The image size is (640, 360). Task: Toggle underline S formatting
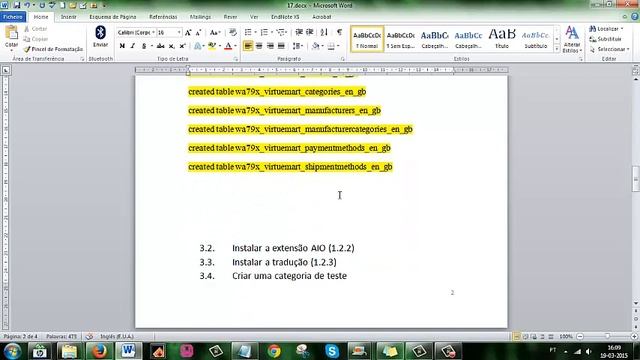144,46
